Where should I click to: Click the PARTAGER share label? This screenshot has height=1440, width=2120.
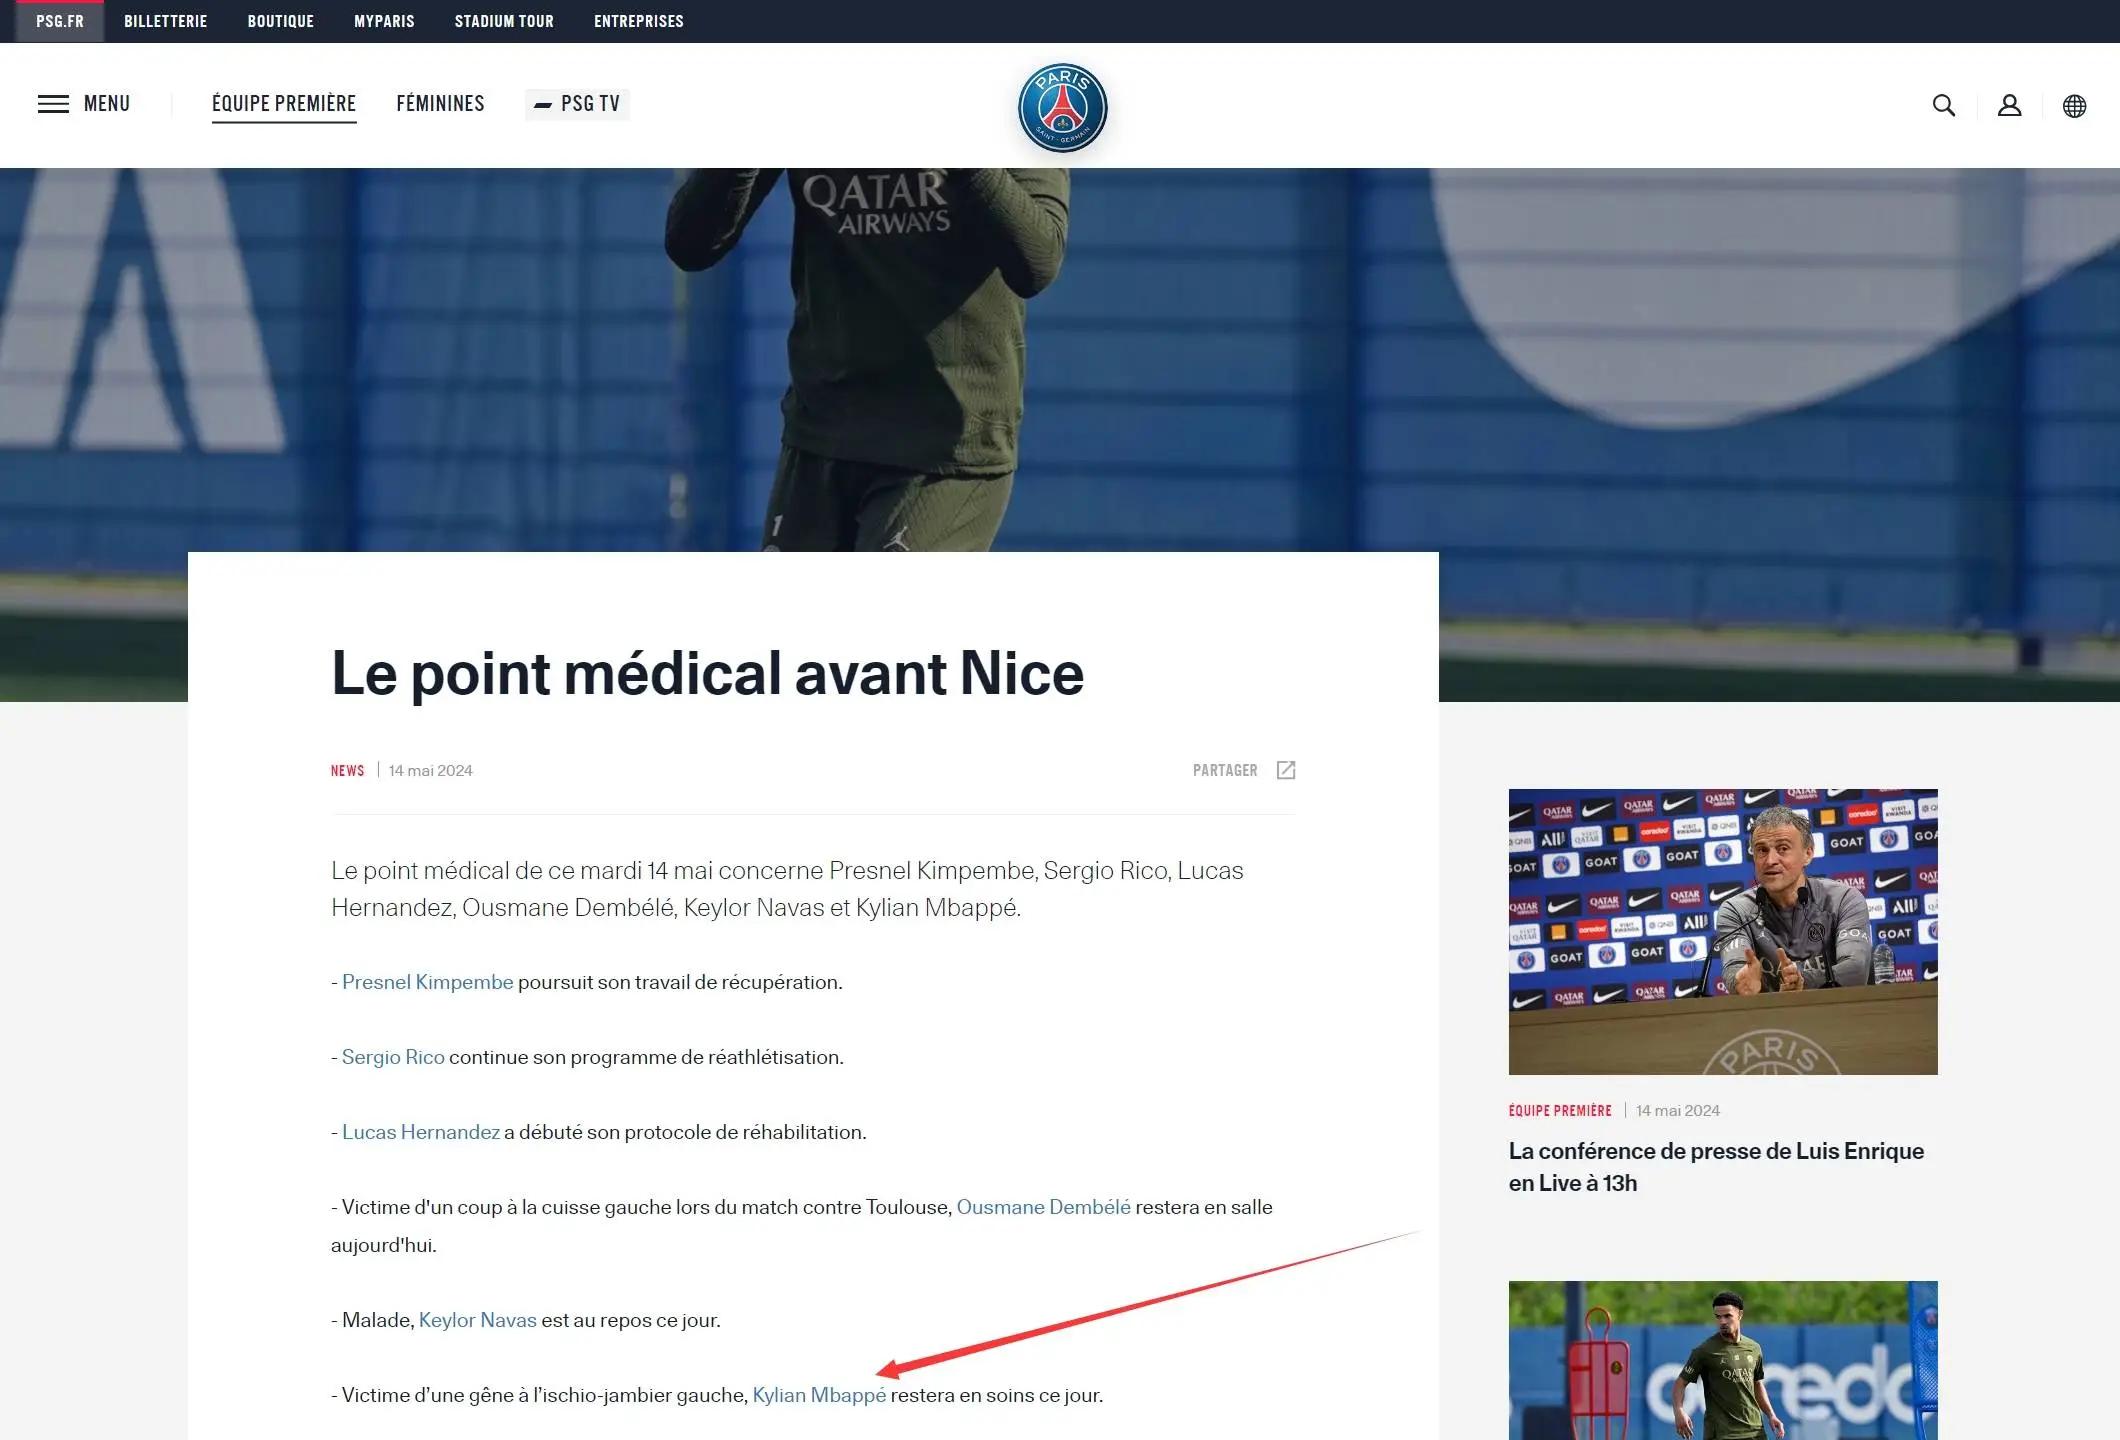tap(1225, 770)
